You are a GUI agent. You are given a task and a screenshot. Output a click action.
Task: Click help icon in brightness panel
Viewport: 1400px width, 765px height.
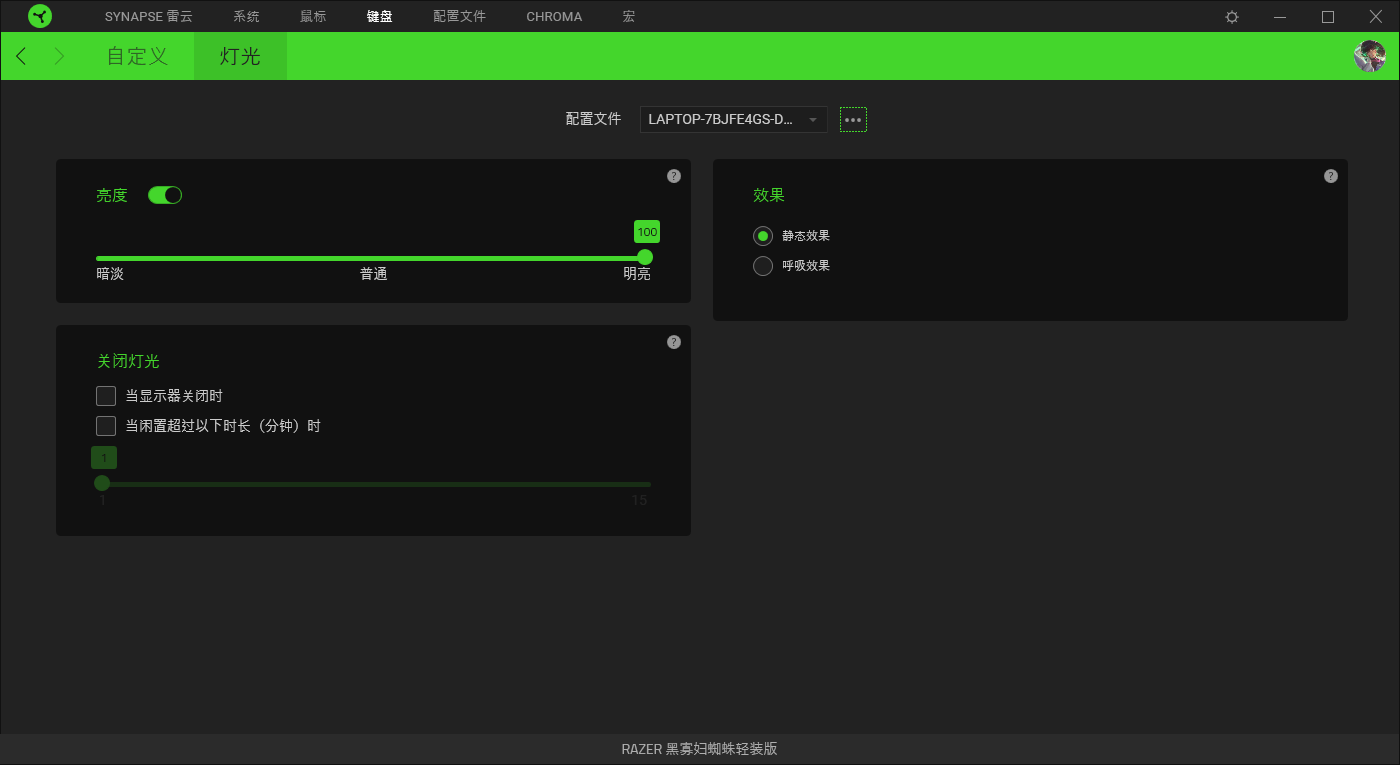(x=674, y=176)
